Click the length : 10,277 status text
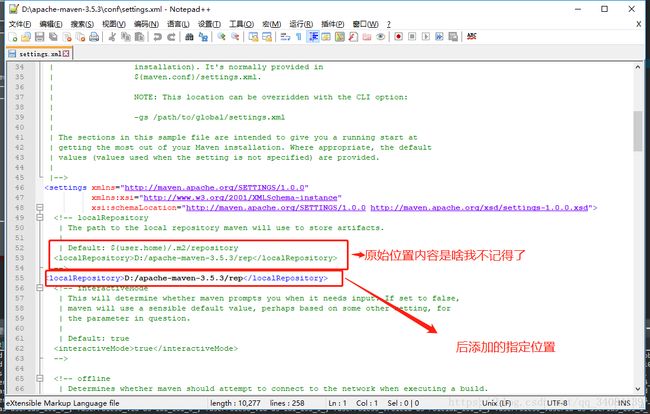Screen dimensions: 650x414 click(x=235, y=403)
